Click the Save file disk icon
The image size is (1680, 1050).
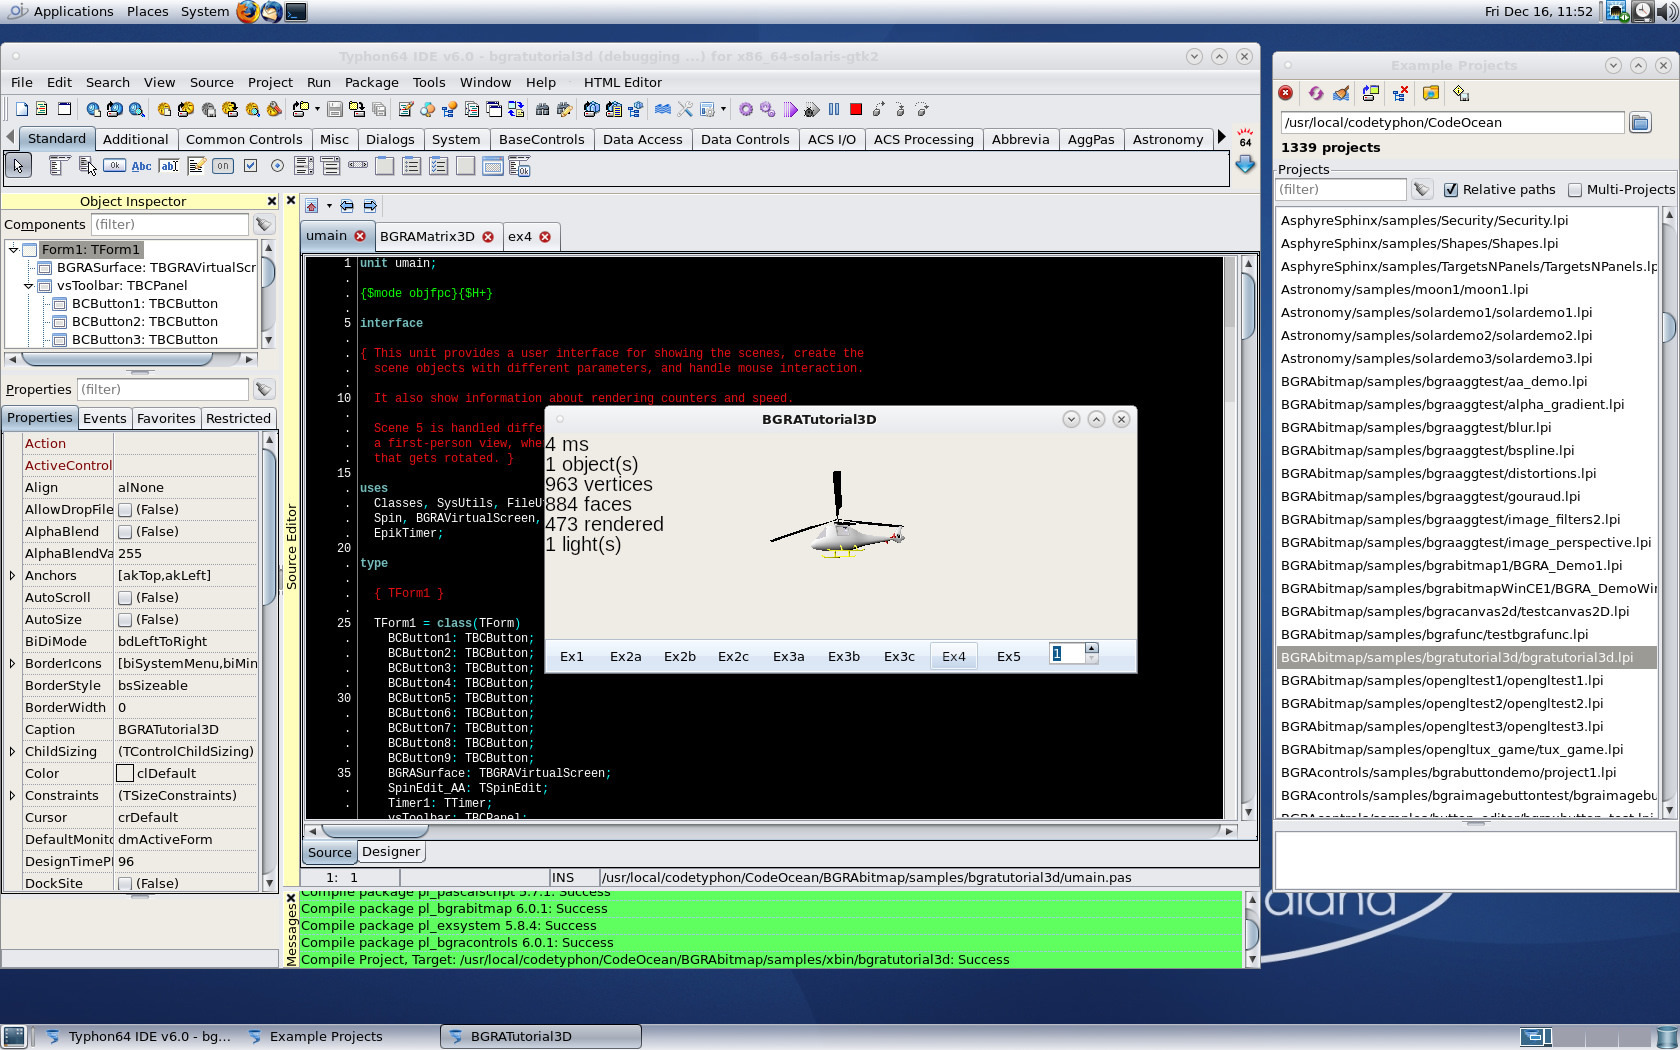(x=335, y=109)
